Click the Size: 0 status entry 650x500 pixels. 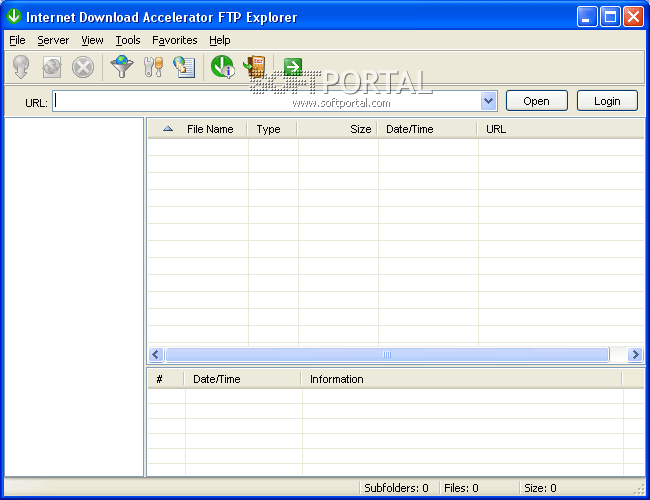pos(540,488)
